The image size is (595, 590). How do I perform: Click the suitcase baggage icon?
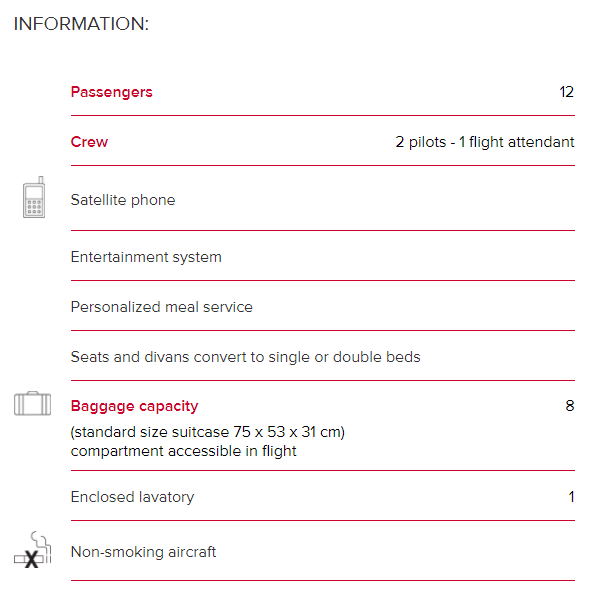(x=32, y=404)
